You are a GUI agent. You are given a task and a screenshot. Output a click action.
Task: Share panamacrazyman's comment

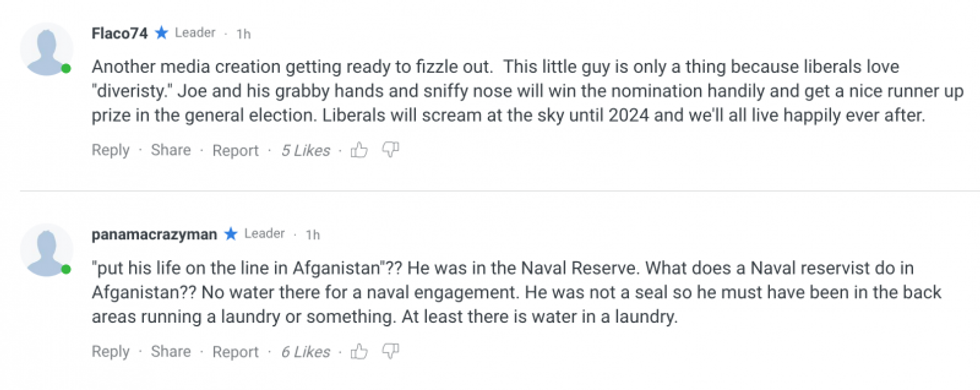[x=171, y=352]
